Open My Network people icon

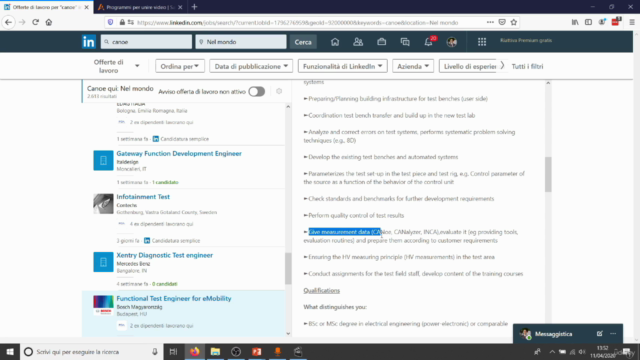point(358,42)
